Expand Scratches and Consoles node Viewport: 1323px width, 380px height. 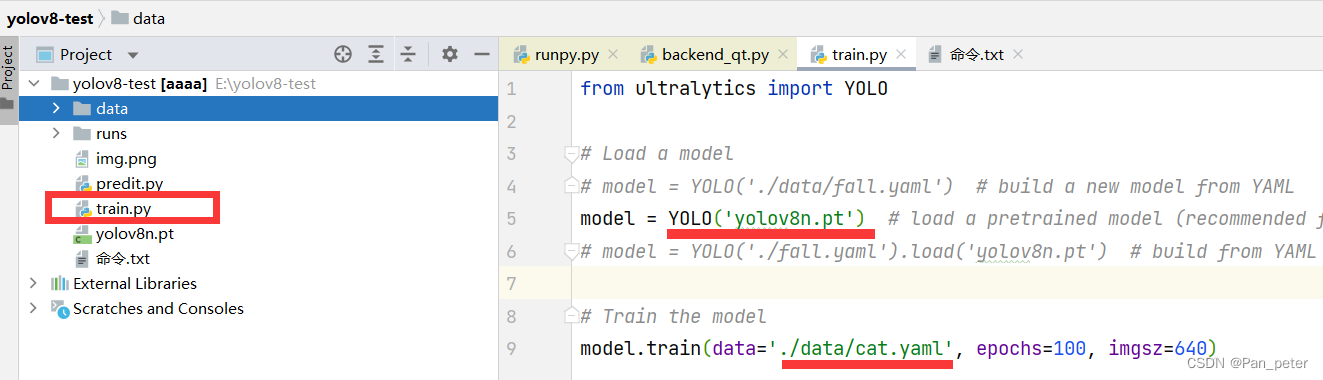coord(35,308)
